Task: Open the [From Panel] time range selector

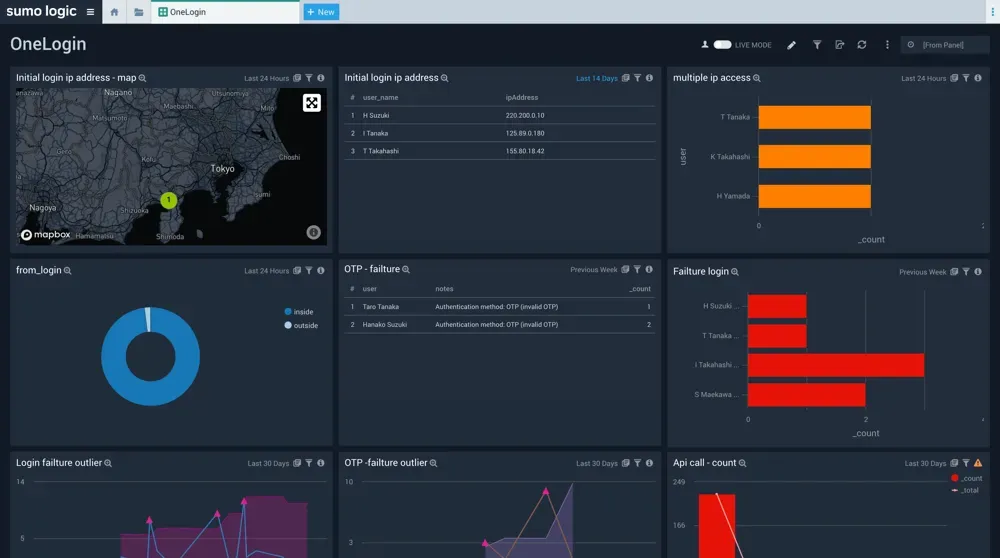Action: [944, 45]
